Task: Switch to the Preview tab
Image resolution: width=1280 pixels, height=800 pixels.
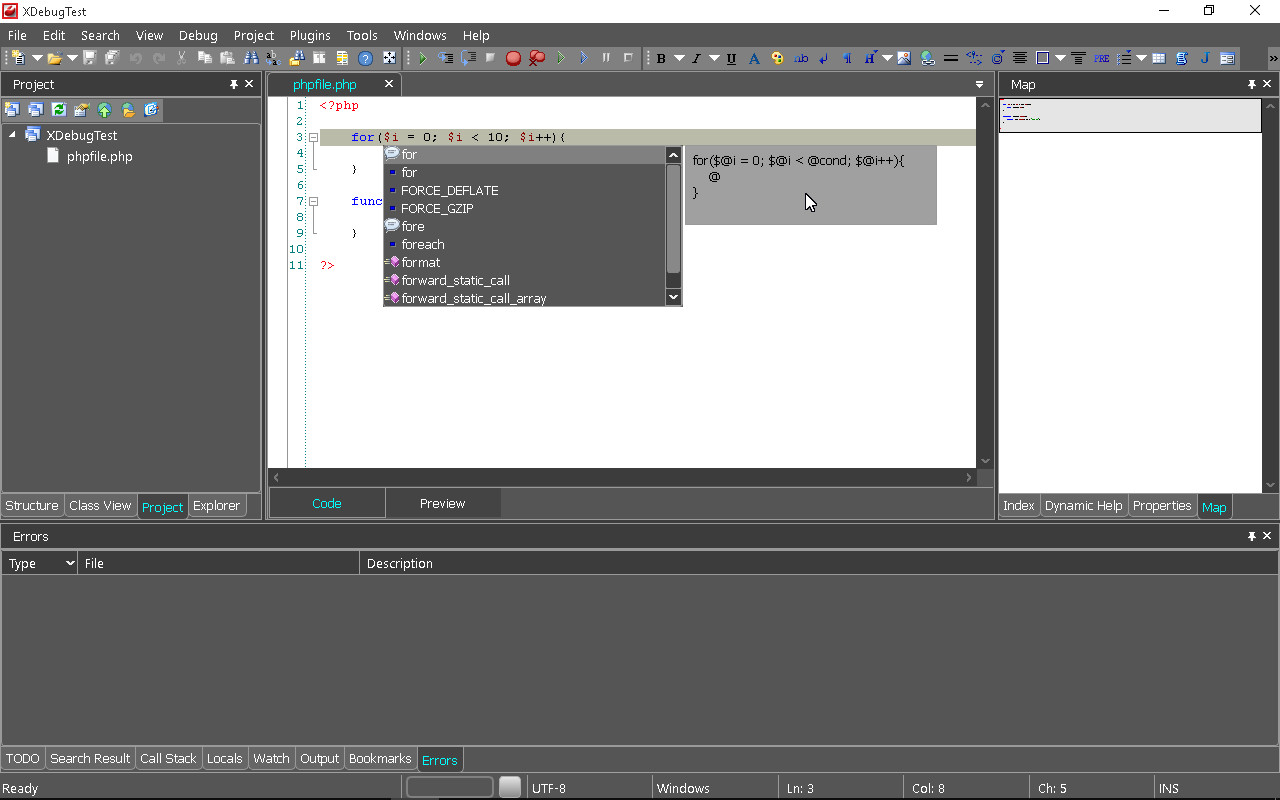Action: [443, 504]
